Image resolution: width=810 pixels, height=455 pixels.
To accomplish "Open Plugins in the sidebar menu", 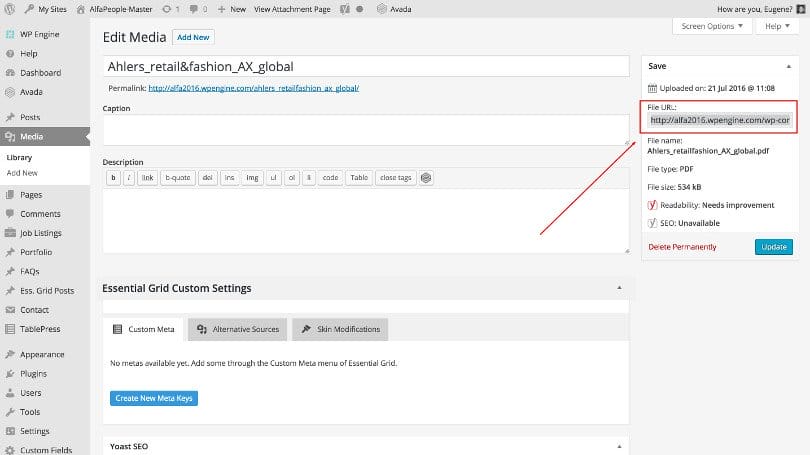I will [x=33, y=373].
